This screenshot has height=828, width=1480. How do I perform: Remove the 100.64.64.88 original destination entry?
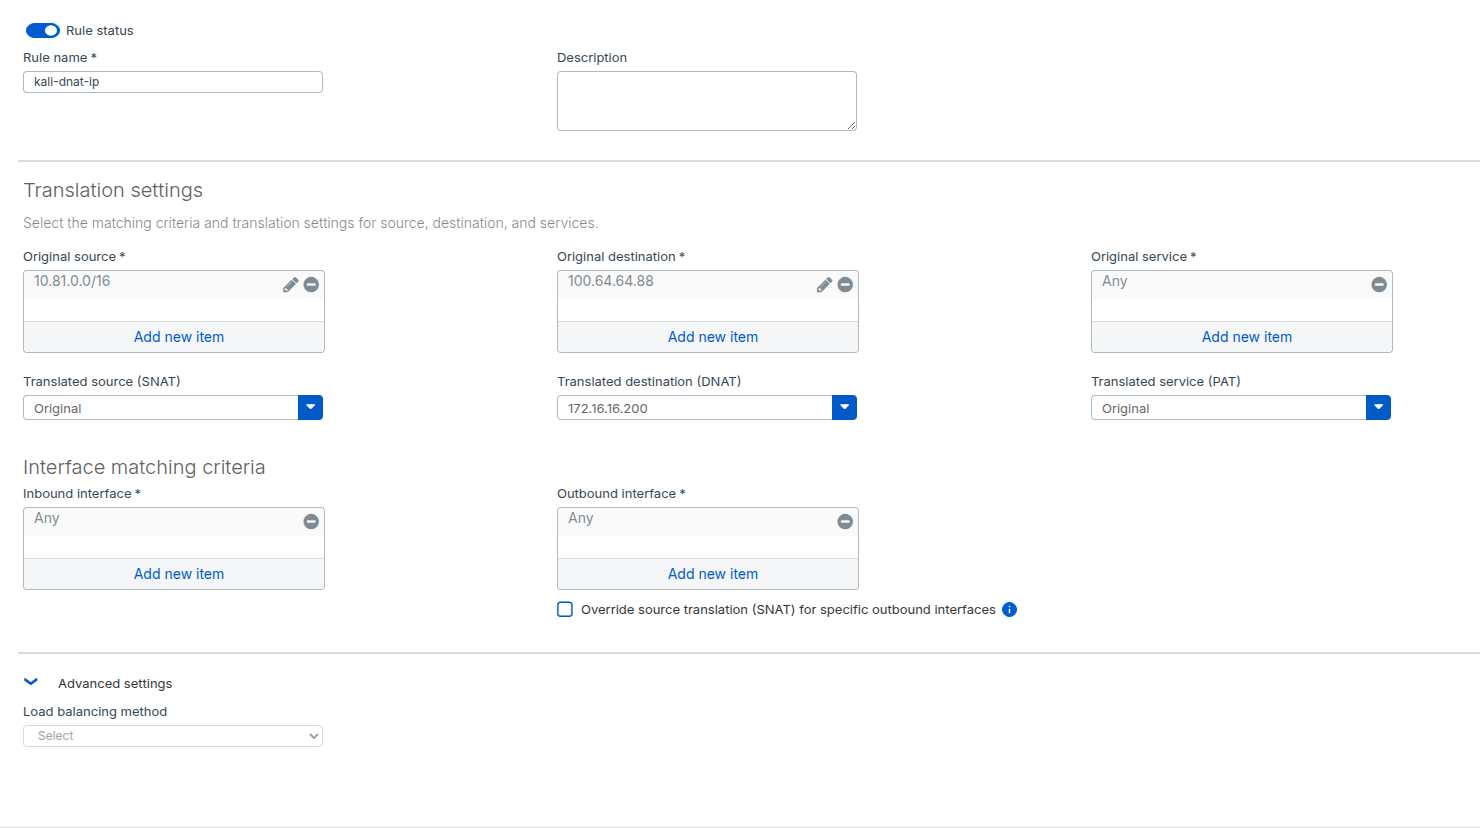(845, 285)
